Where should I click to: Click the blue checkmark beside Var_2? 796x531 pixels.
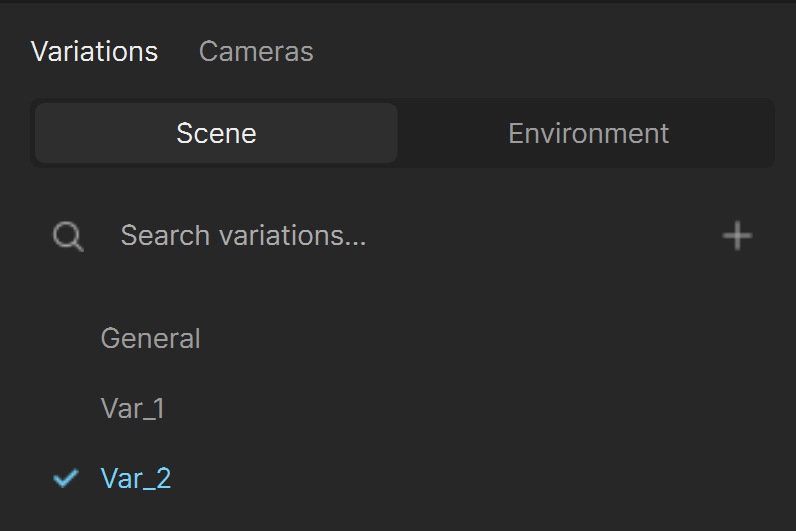click(66, 478)
